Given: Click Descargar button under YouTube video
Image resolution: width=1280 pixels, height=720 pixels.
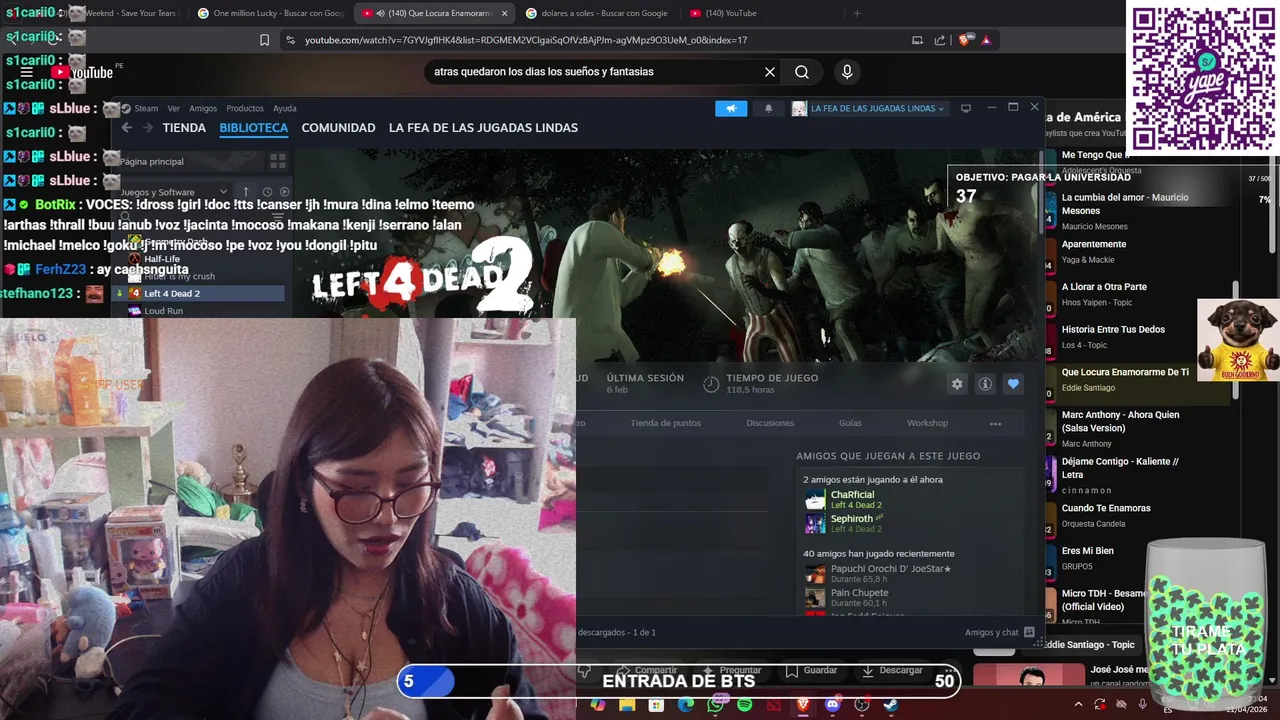Looking at the screenshot, I should pyautogui.click(x=892, y=670).
